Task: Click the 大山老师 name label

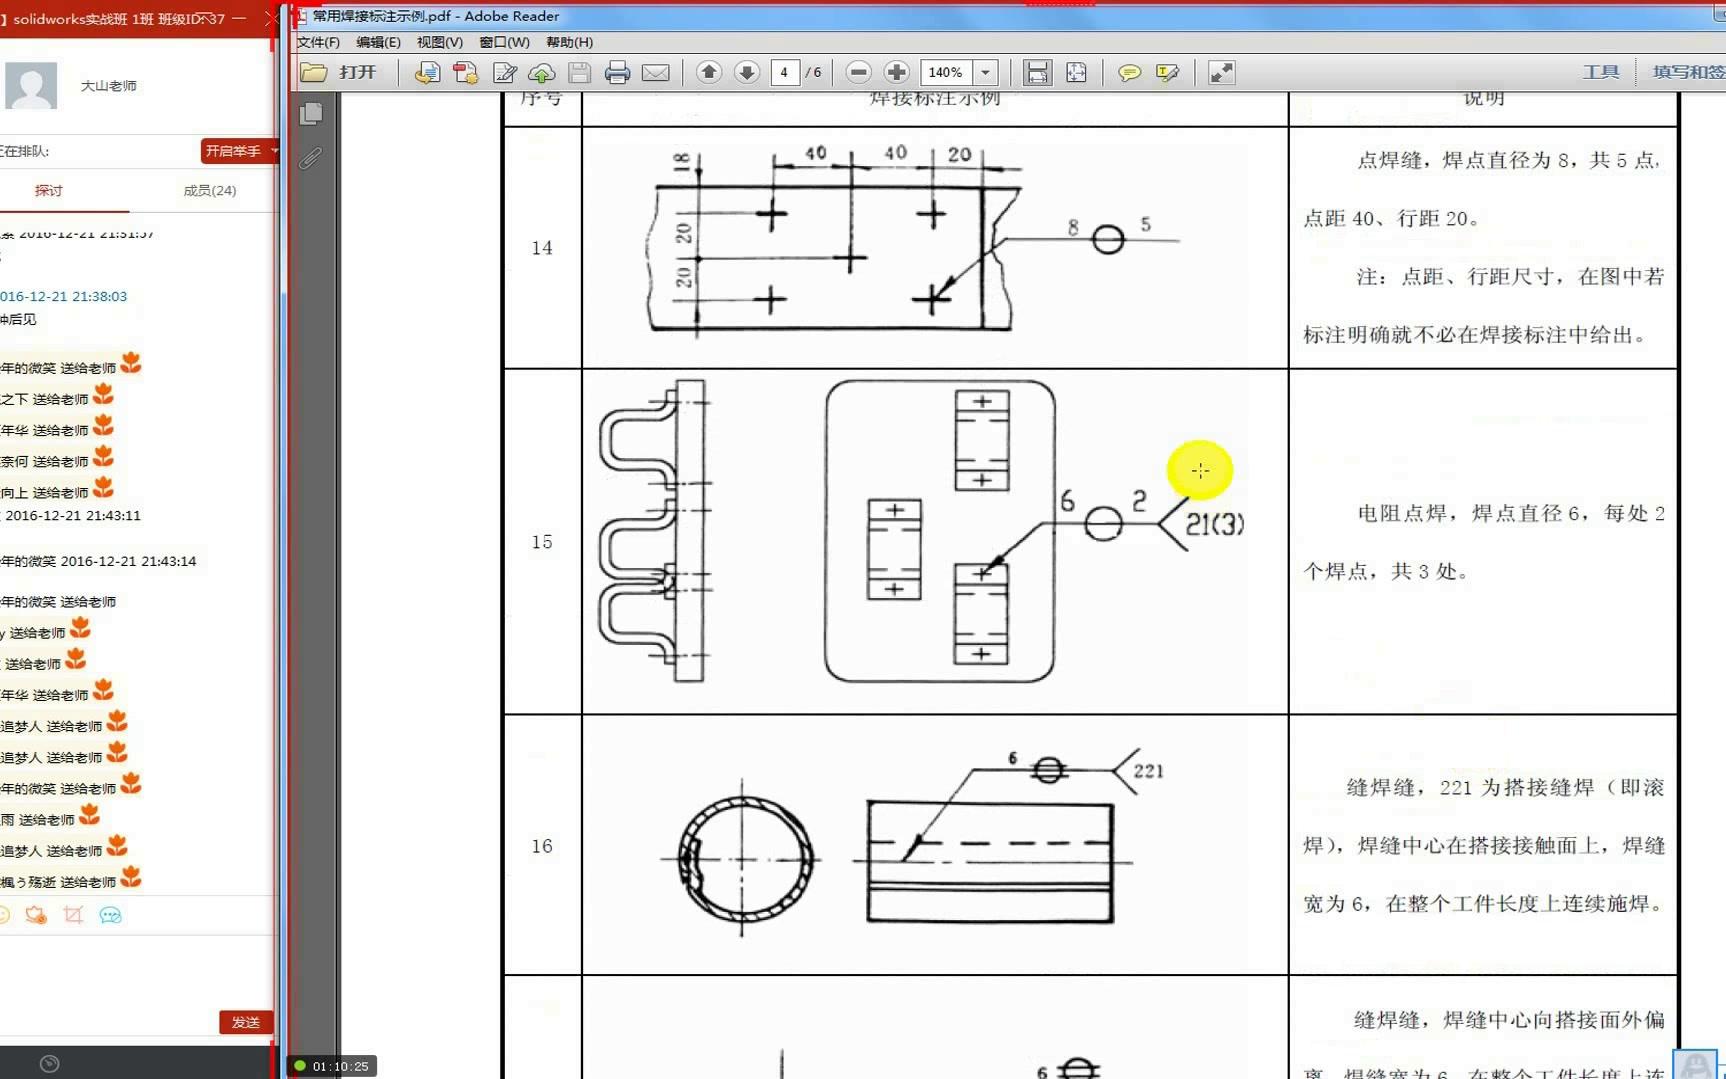Action: 109,86
